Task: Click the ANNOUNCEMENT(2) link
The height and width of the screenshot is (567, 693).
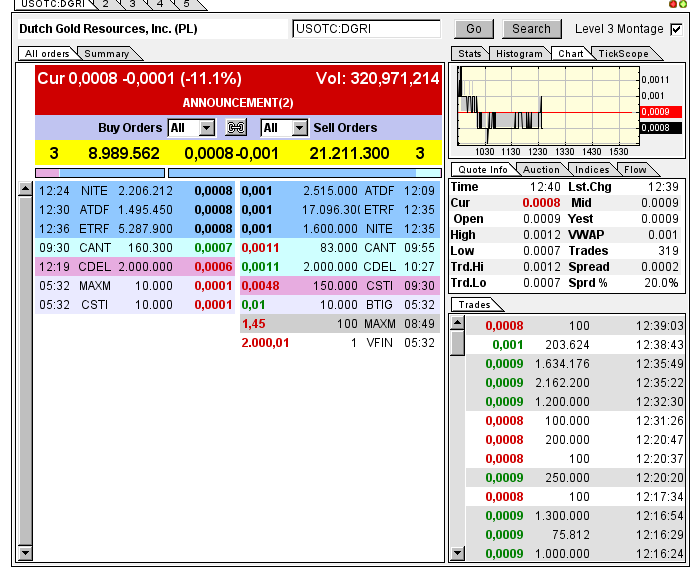Action: (238, 102)
